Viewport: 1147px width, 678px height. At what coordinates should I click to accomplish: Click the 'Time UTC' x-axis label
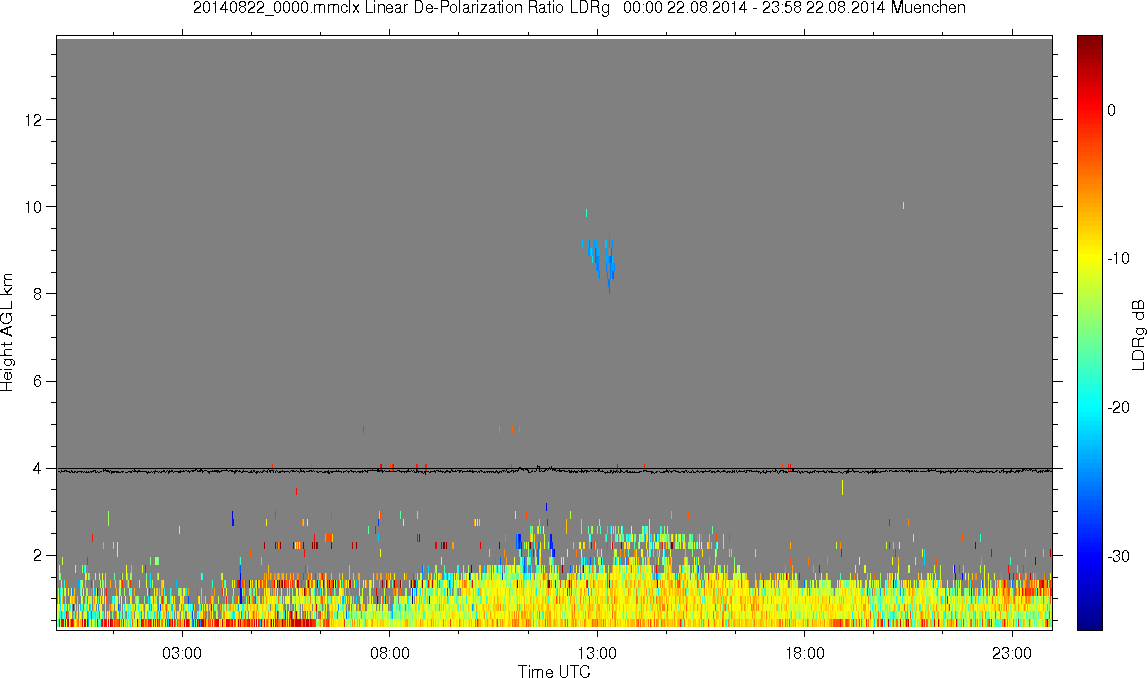click(x=554, y=671)
